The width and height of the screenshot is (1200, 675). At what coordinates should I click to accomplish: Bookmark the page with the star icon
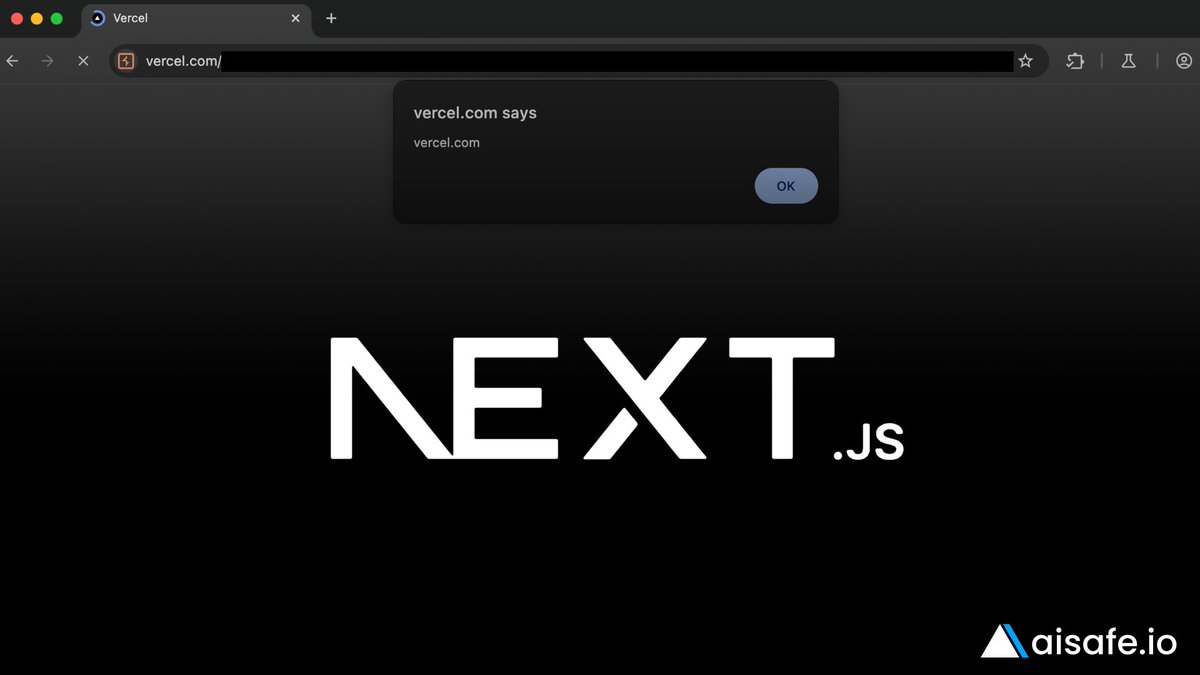(1025, 61)
